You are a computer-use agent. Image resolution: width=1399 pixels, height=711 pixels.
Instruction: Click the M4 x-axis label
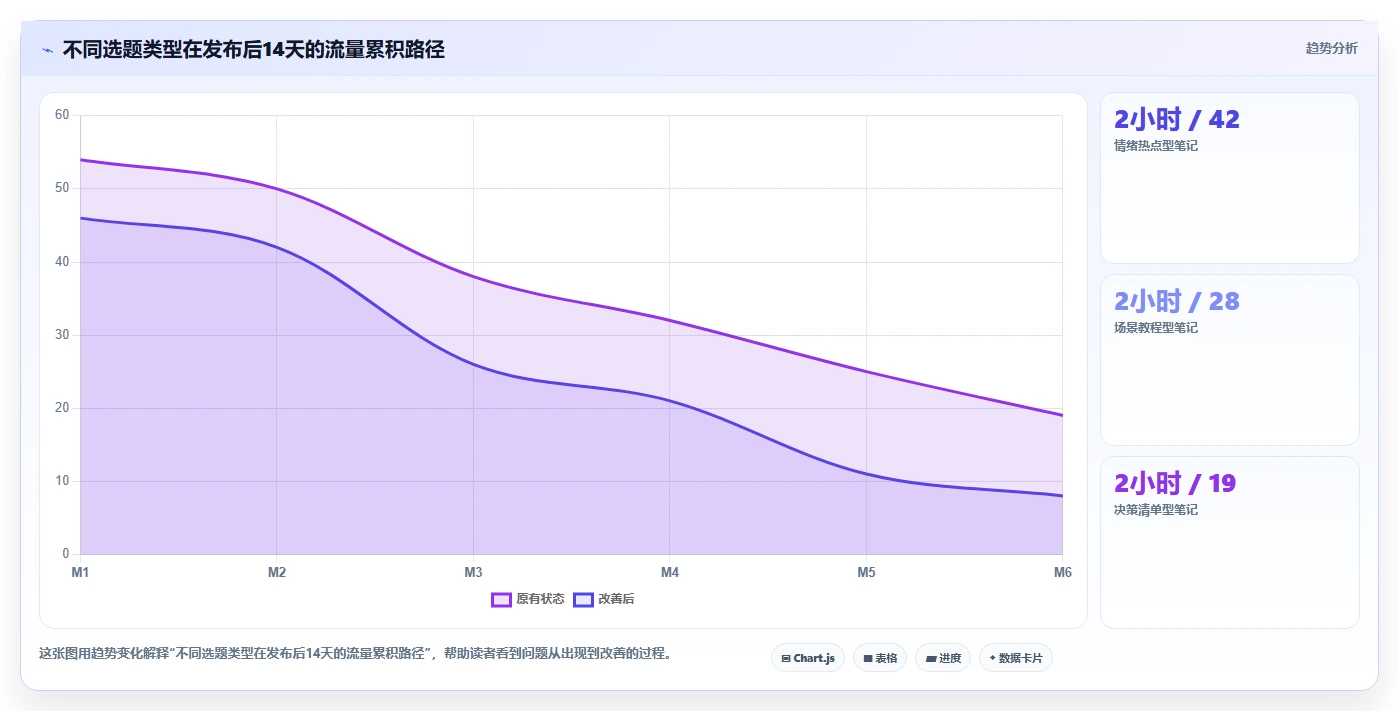(670, 573)
